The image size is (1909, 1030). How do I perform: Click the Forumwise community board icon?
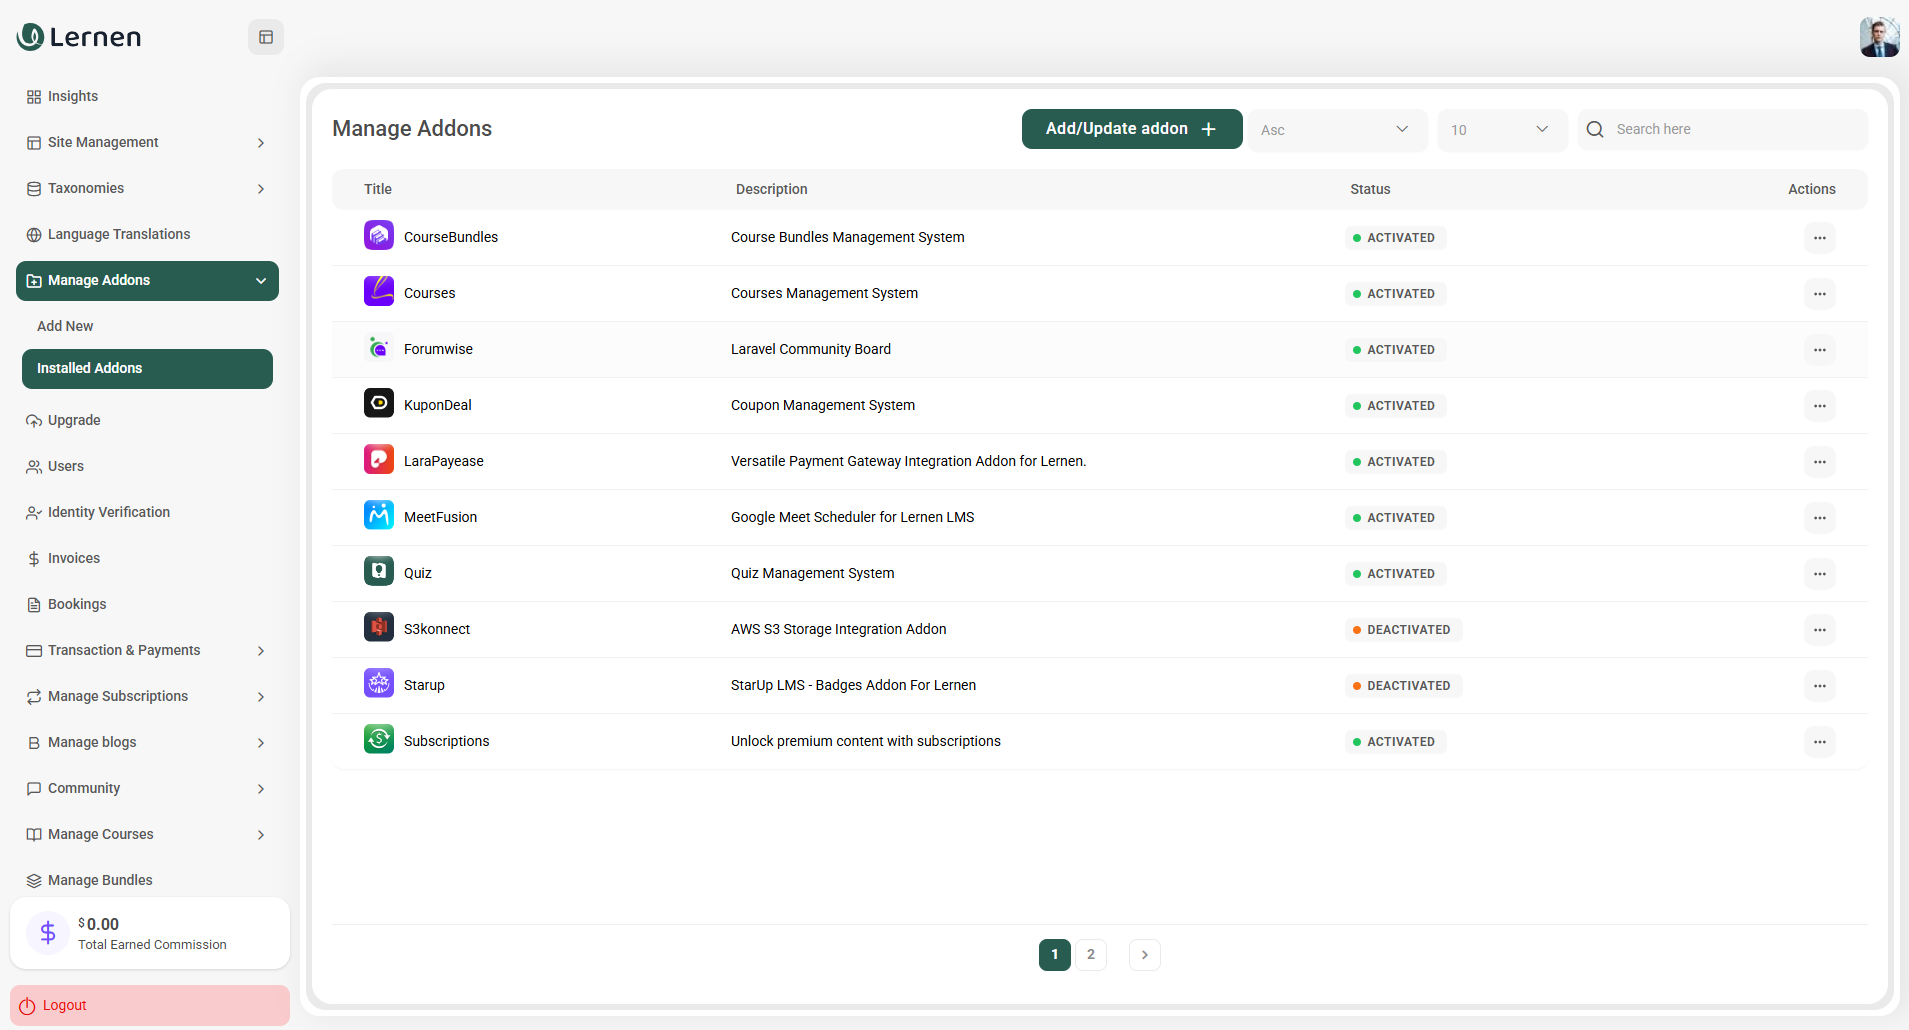pos(378,347)
